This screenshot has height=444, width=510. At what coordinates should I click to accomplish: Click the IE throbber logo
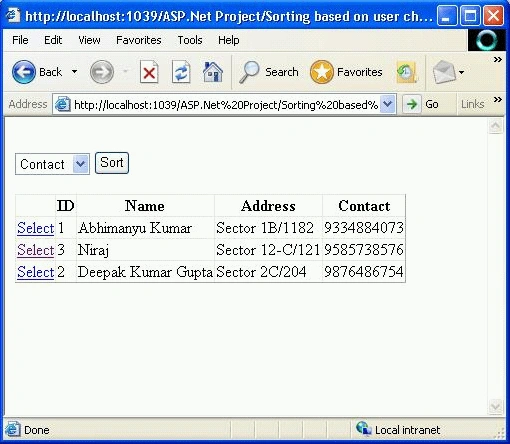pos(487,40)
